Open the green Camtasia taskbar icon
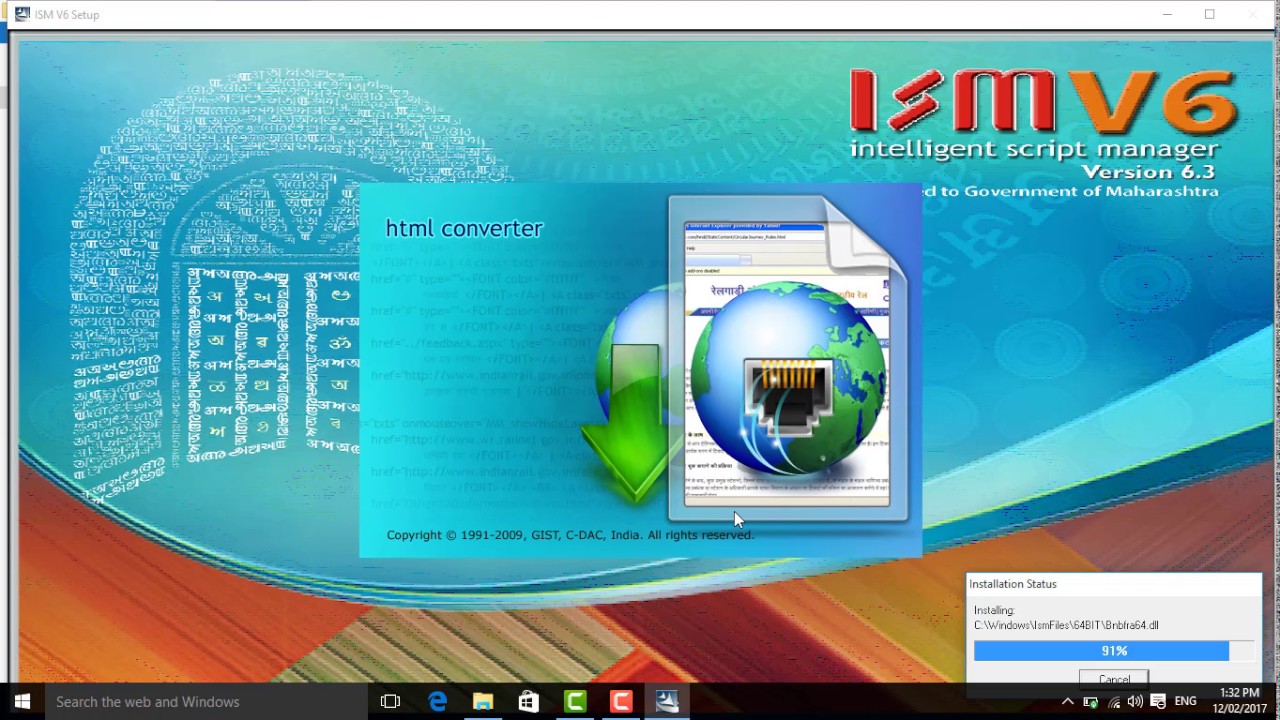This screenshot has width=1280, height=720. [575, 702]
